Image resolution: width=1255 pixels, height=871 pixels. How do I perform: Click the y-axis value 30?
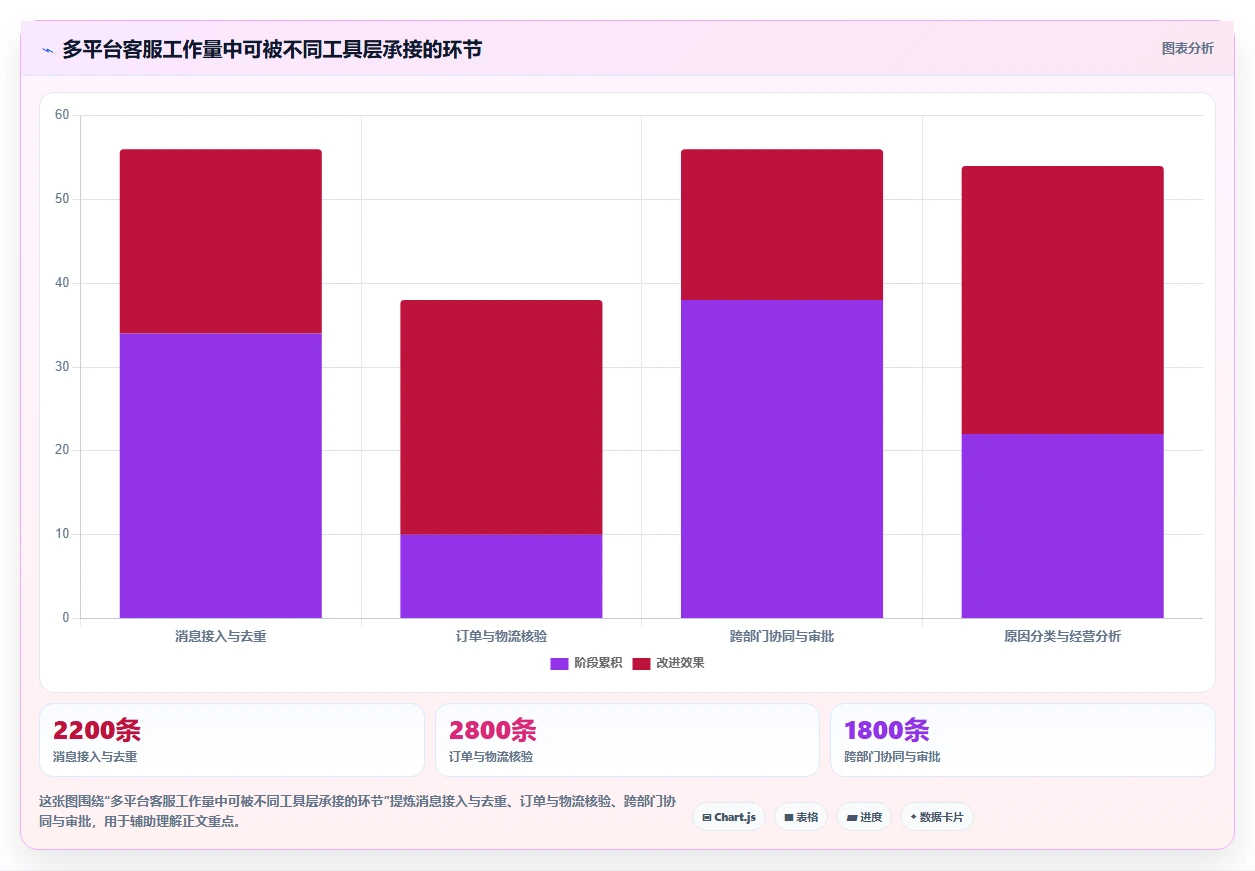point(62,367)
